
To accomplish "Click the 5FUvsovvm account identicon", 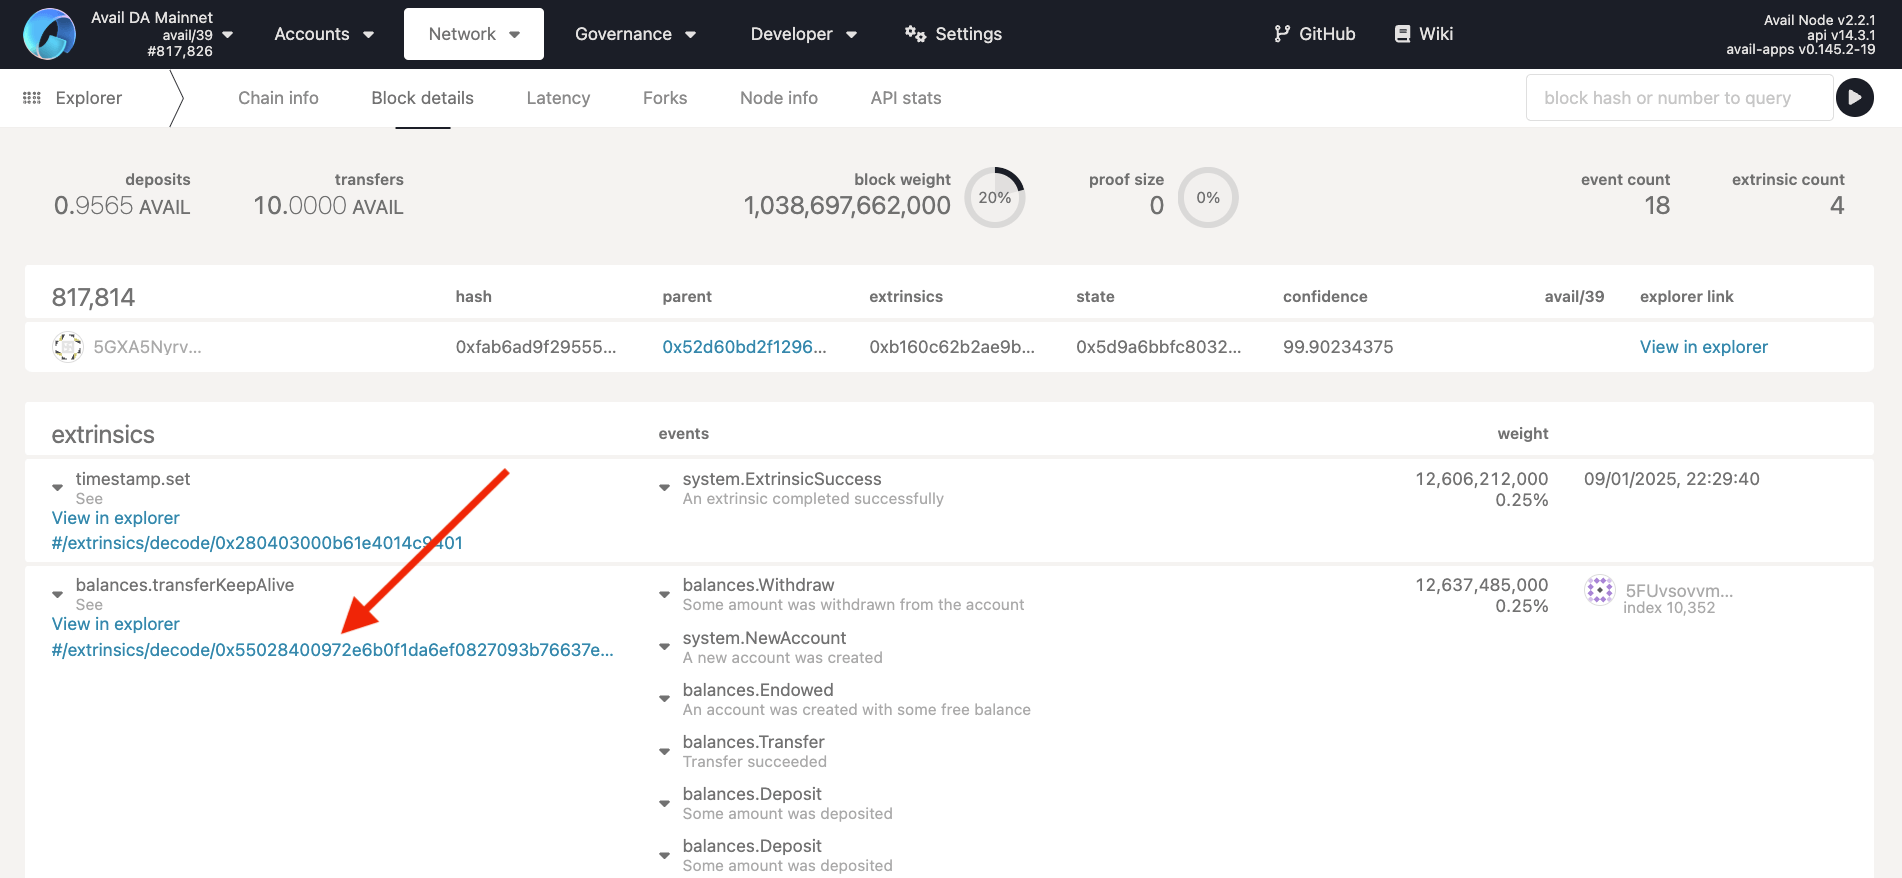I will coord(1600,591).
